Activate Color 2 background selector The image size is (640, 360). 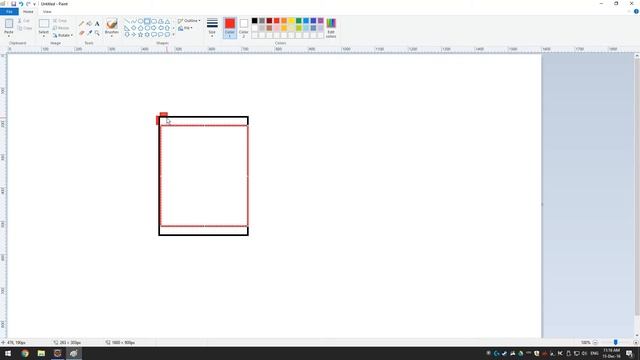coord(244,28)
